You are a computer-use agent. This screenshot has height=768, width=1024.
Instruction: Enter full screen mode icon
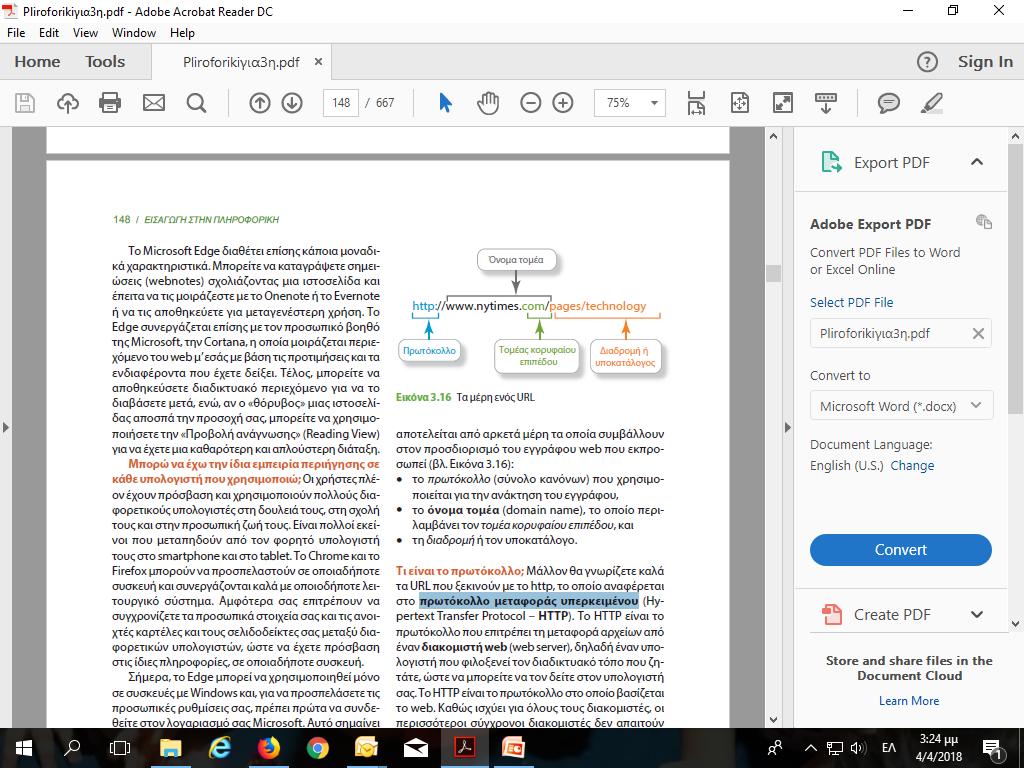(x=782, y=103)
